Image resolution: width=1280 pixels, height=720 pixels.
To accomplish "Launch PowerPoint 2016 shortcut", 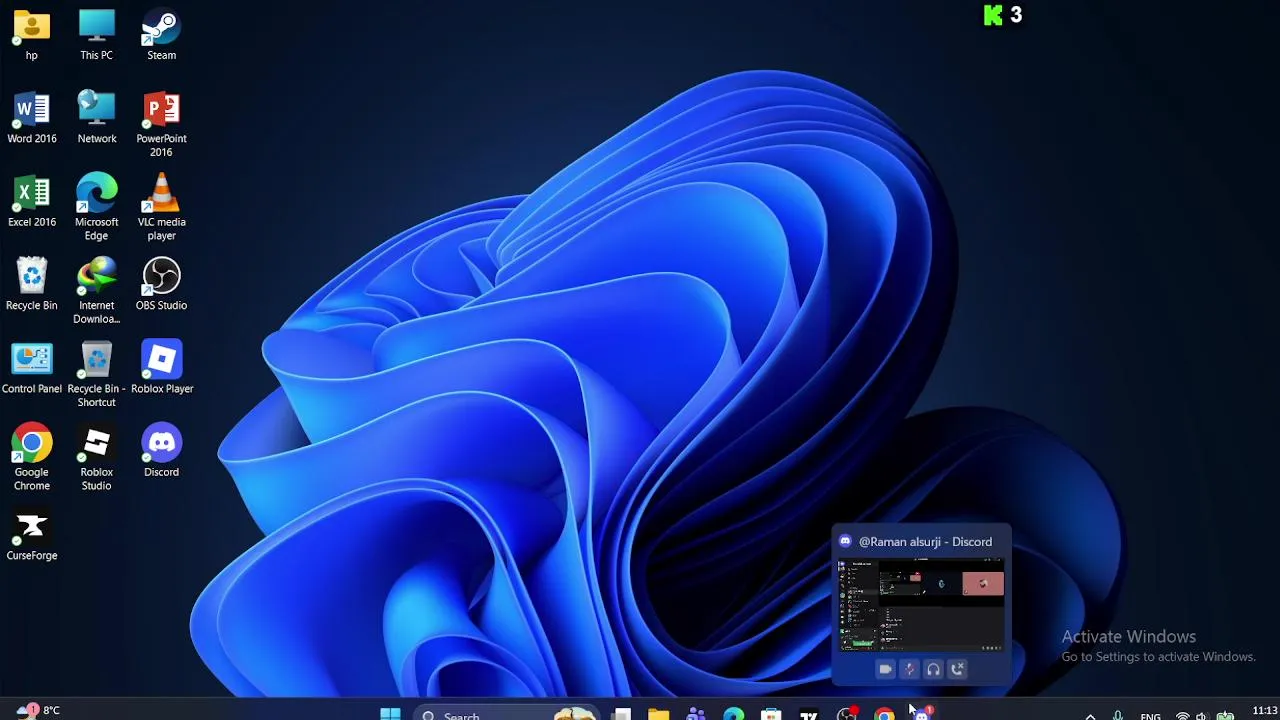I will pyautogui.click(x=161, y=124).
